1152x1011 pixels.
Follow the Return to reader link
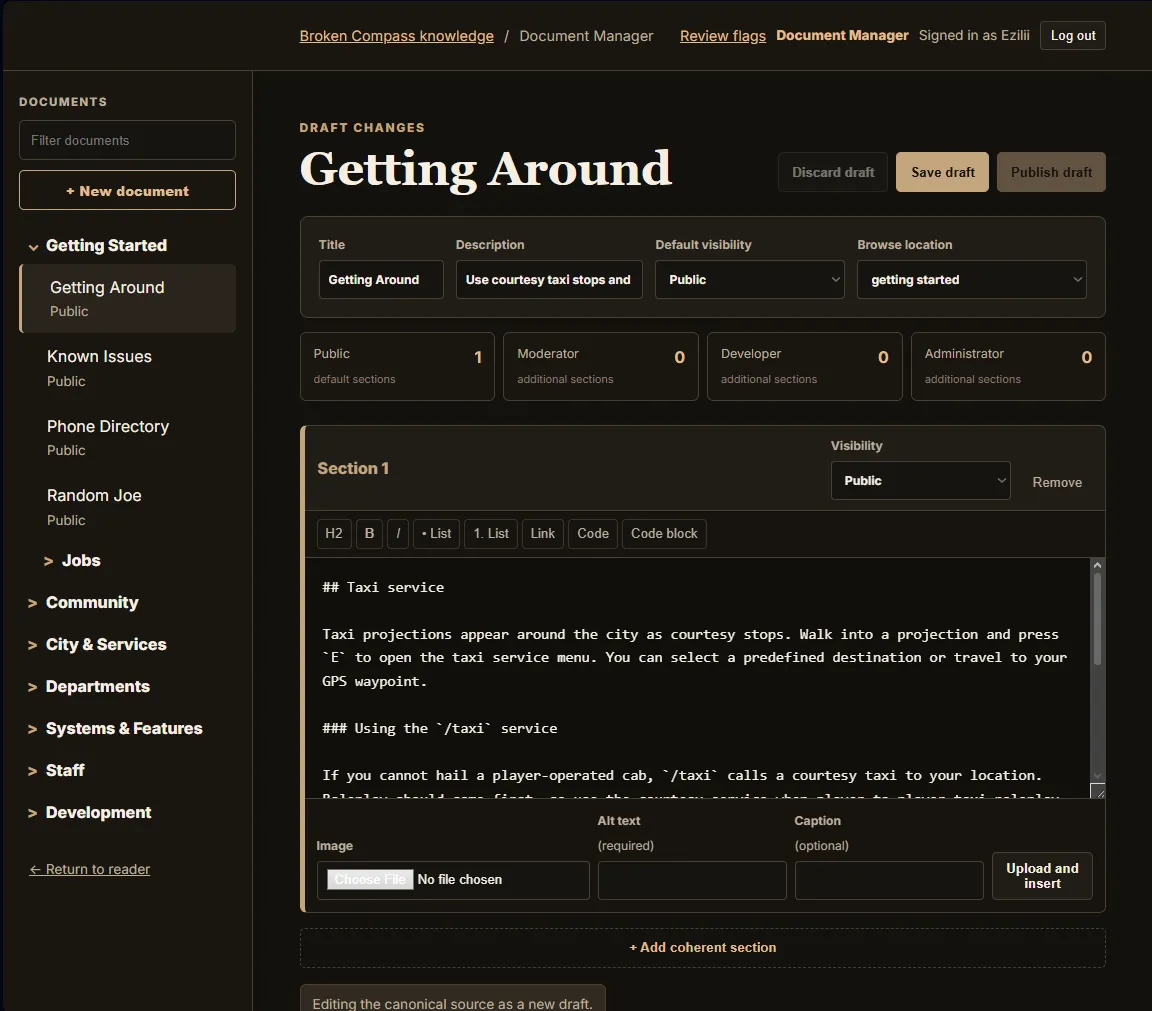(x=90, y=869)
